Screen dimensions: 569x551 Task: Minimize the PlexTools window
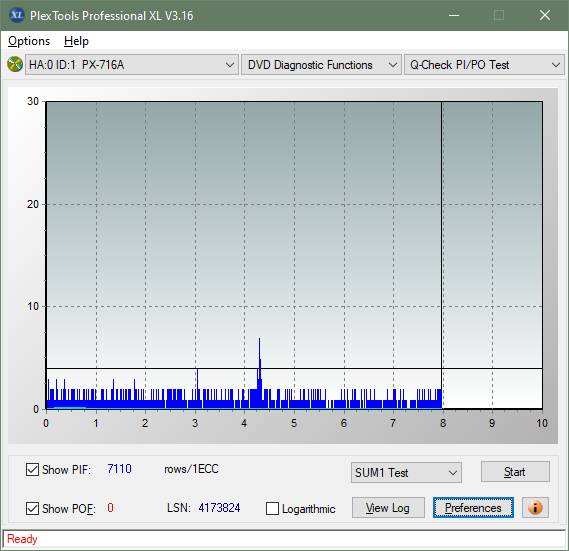click(454, 16)
